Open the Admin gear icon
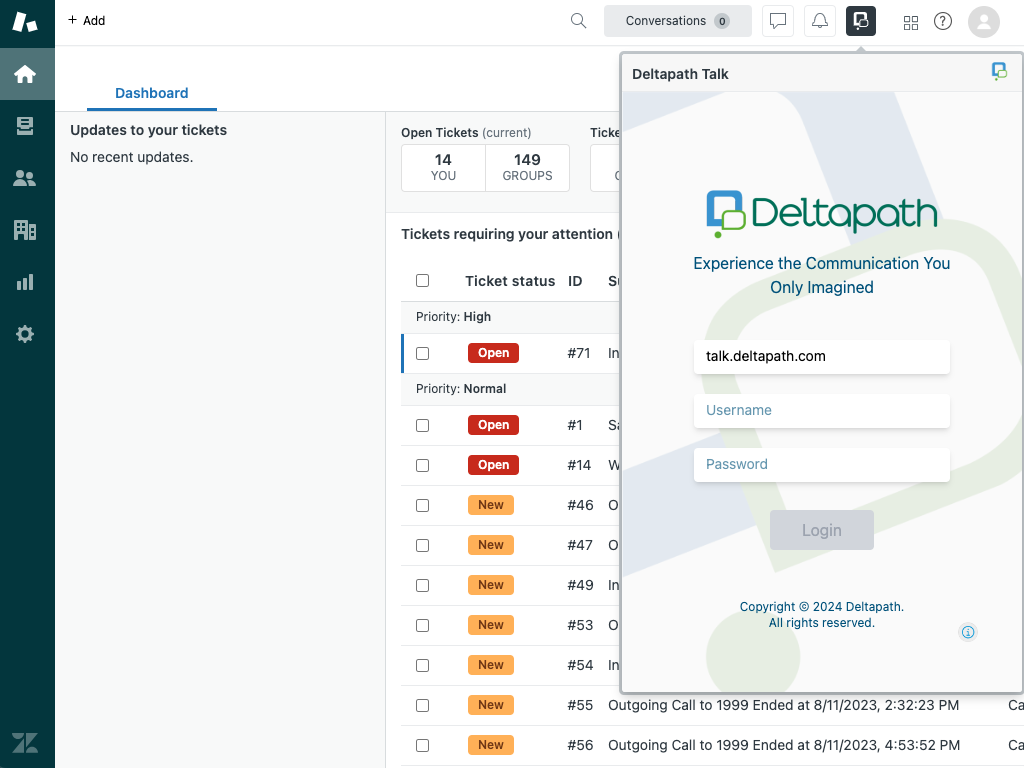The image size is (1024, 768). pos(25,334)
